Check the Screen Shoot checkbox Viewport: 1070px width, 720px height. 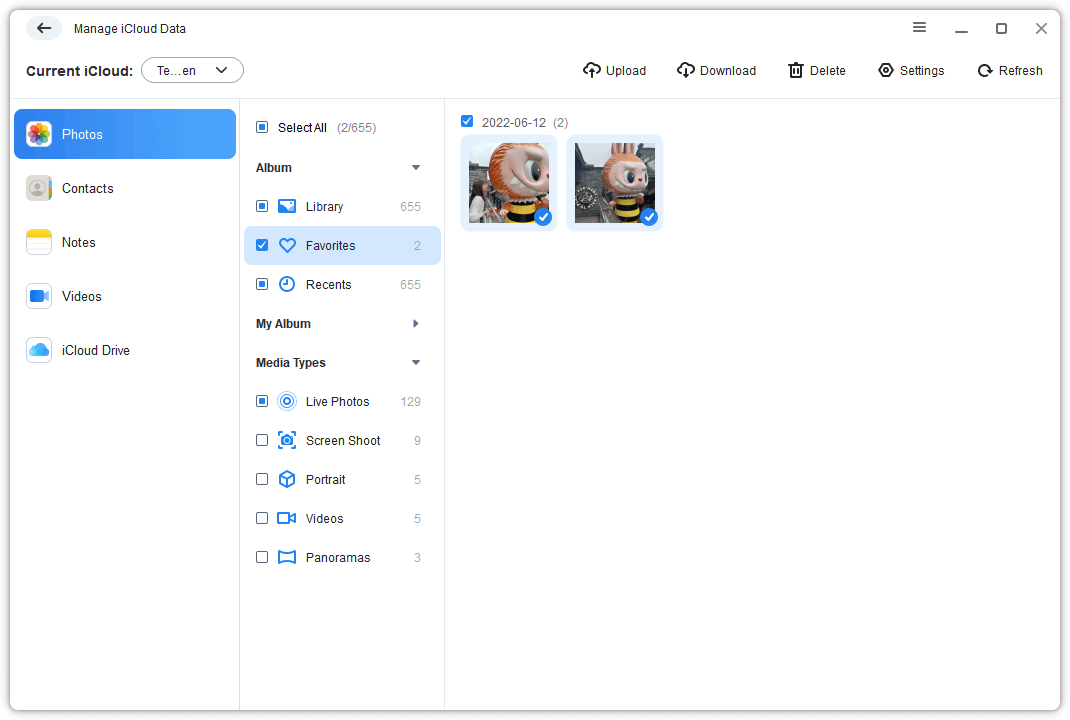pos(262,440)
